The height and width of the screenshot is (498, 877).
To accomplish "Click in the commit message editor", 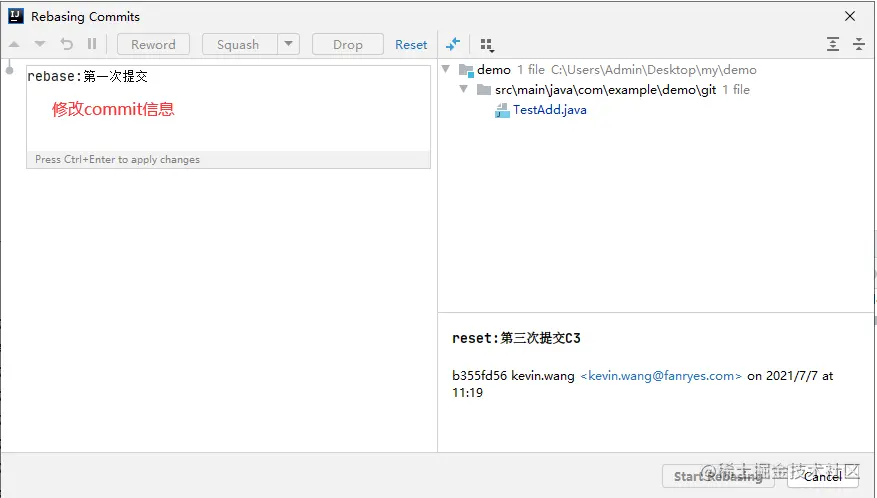I will click(228, 109).
